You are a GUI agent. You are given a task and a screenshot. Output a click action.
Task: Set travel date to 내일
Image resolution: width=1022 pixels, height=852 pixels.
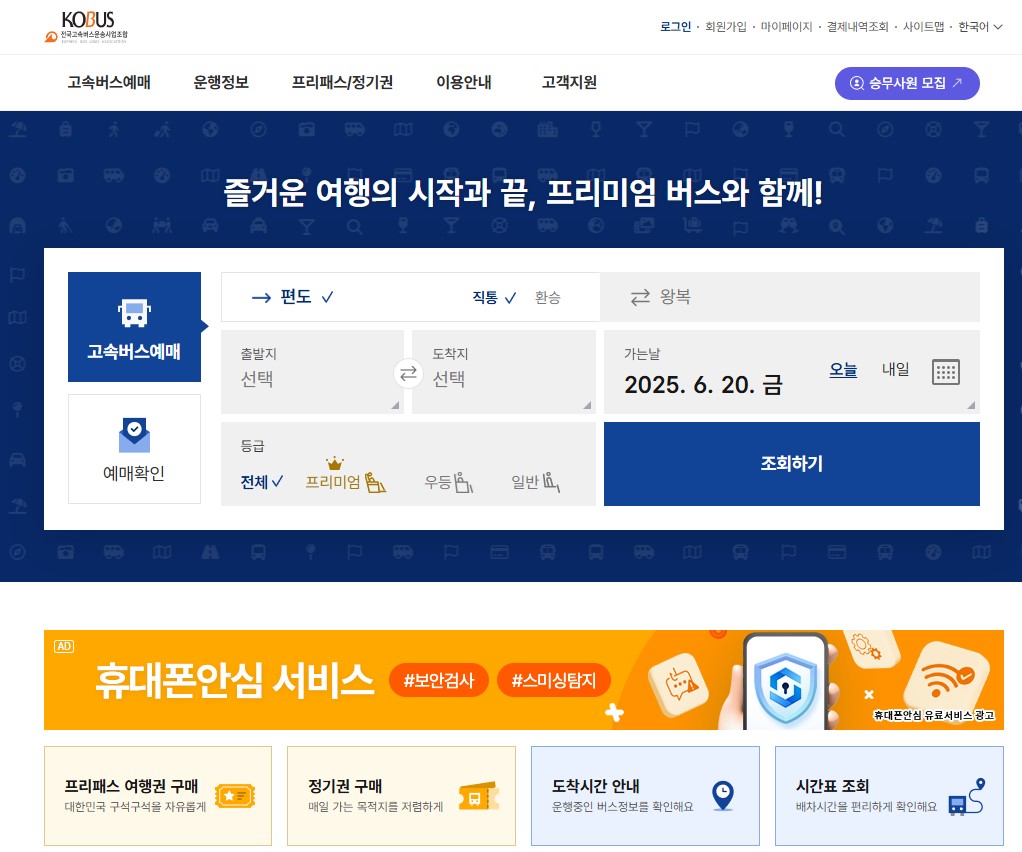pyautogui.click(x=896, y=369)
